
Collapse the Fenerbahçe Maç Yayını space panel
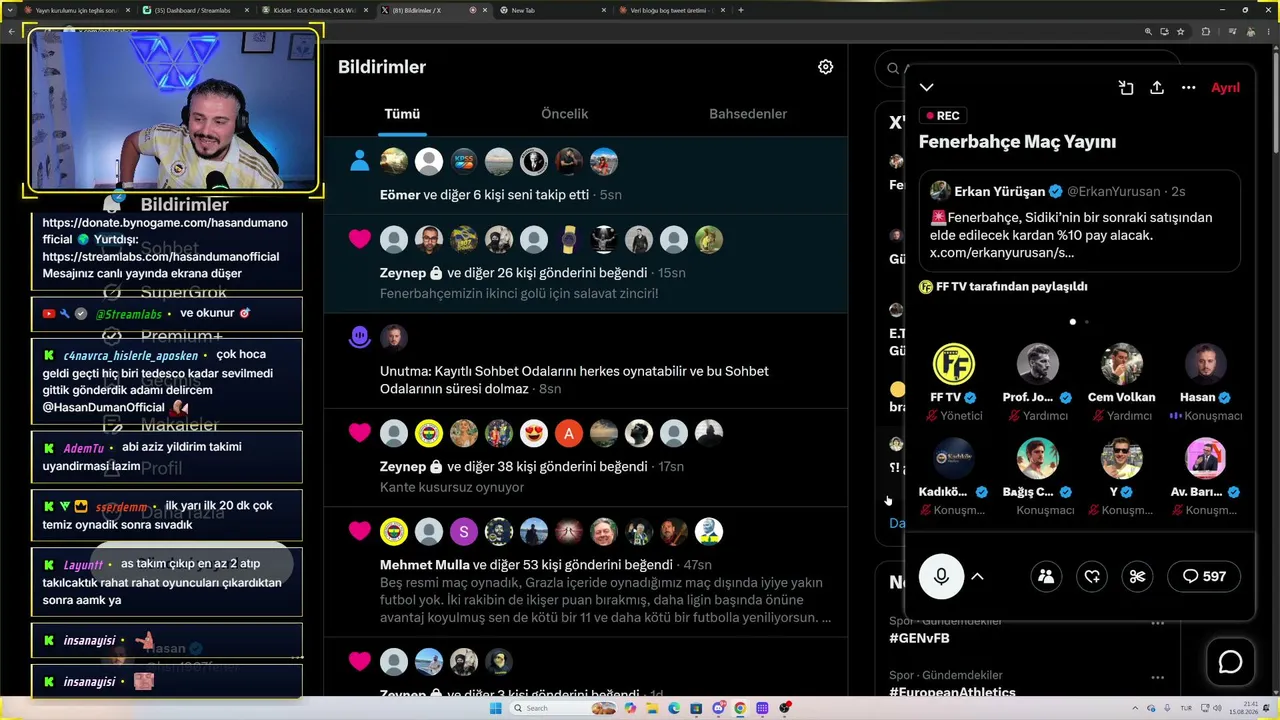(927, 88)
